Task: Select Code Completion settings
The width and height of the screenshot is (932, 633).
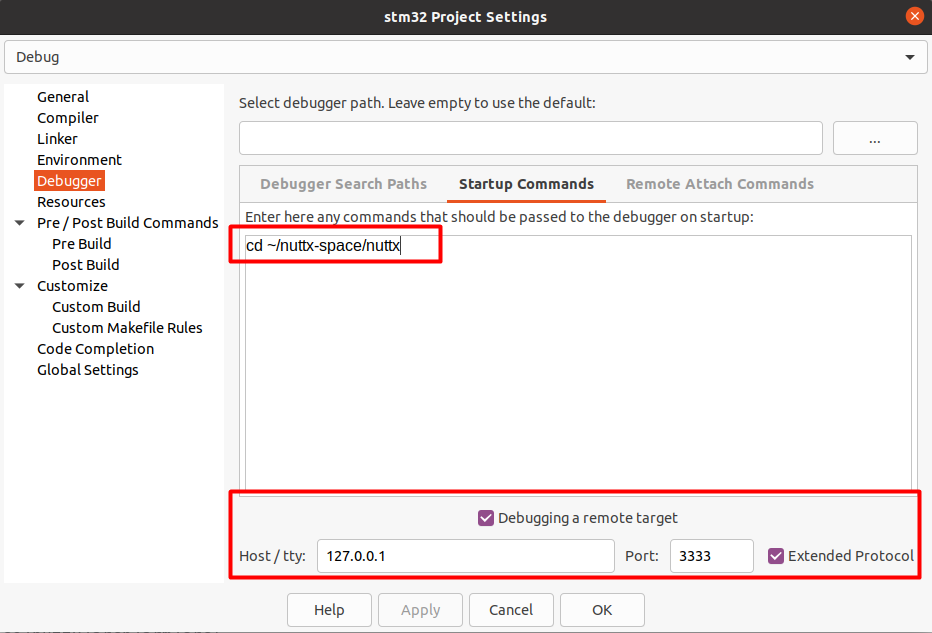Action: tap(96, 349)
